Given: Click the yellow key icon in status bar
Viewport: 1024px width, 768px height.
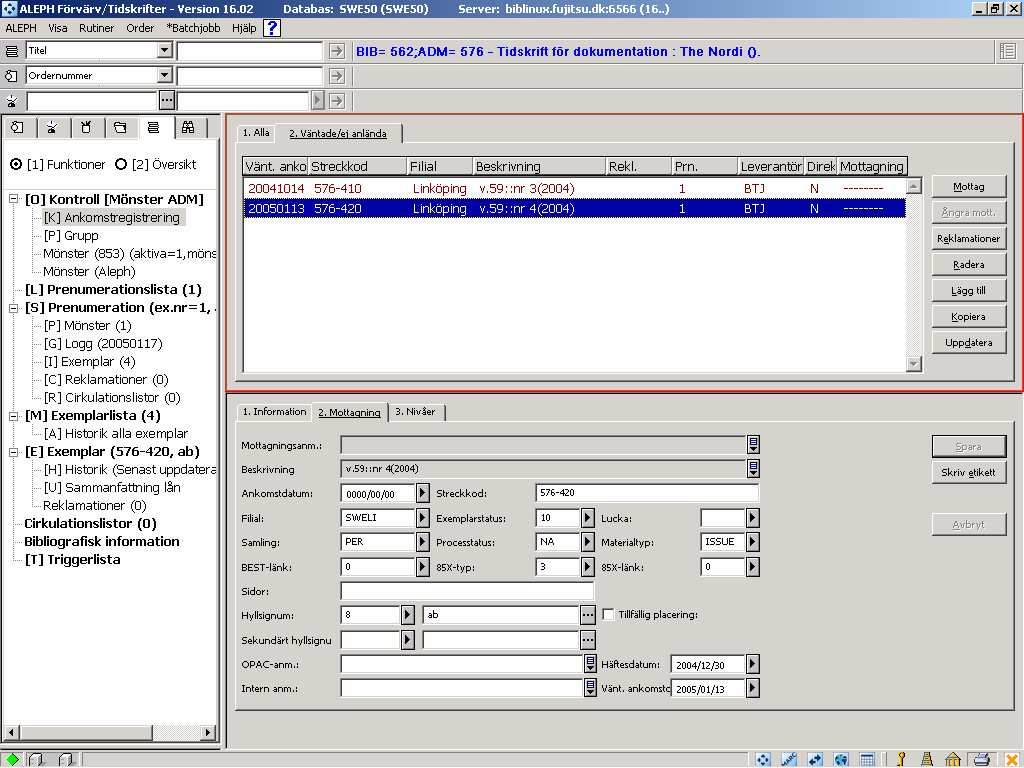Looking at the screenshot, I should pyautogui.click(x=901, y=760).
